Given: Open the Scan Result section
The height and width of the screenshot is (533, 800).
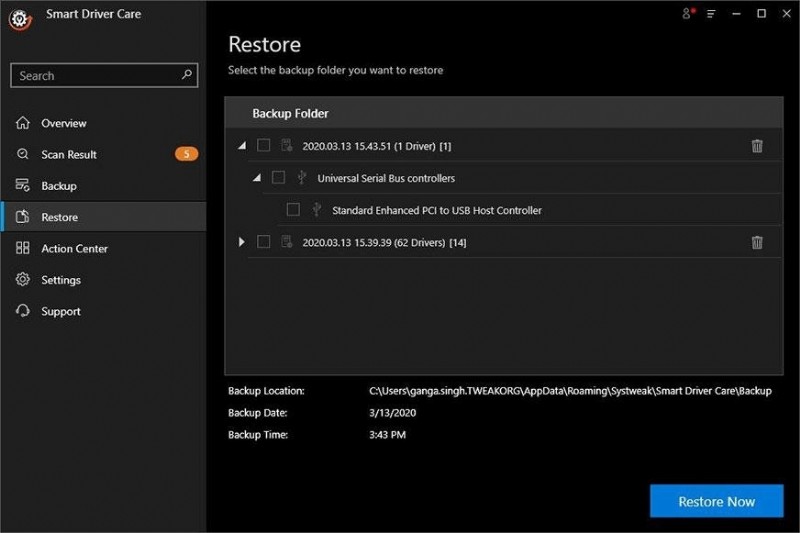Looking at the screenshot, I should (x=104, y=154).
